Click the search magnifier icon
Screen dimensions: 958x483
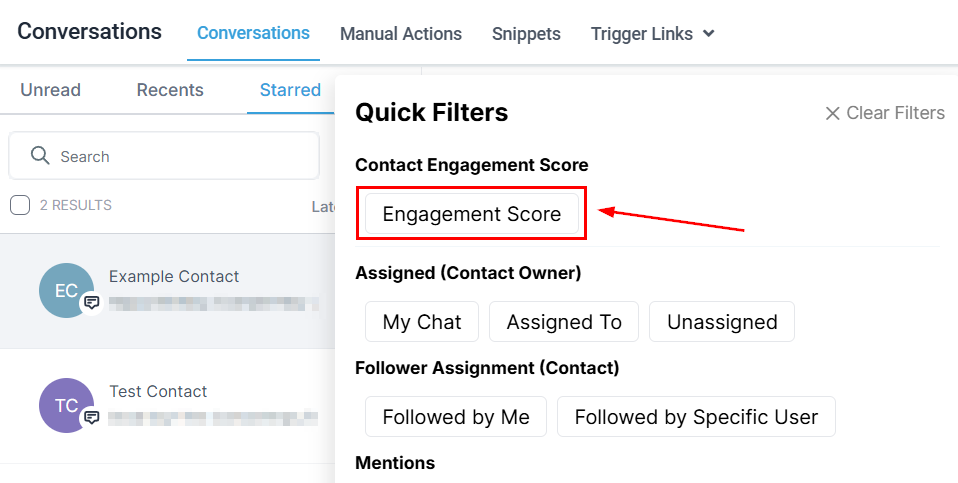40,156
